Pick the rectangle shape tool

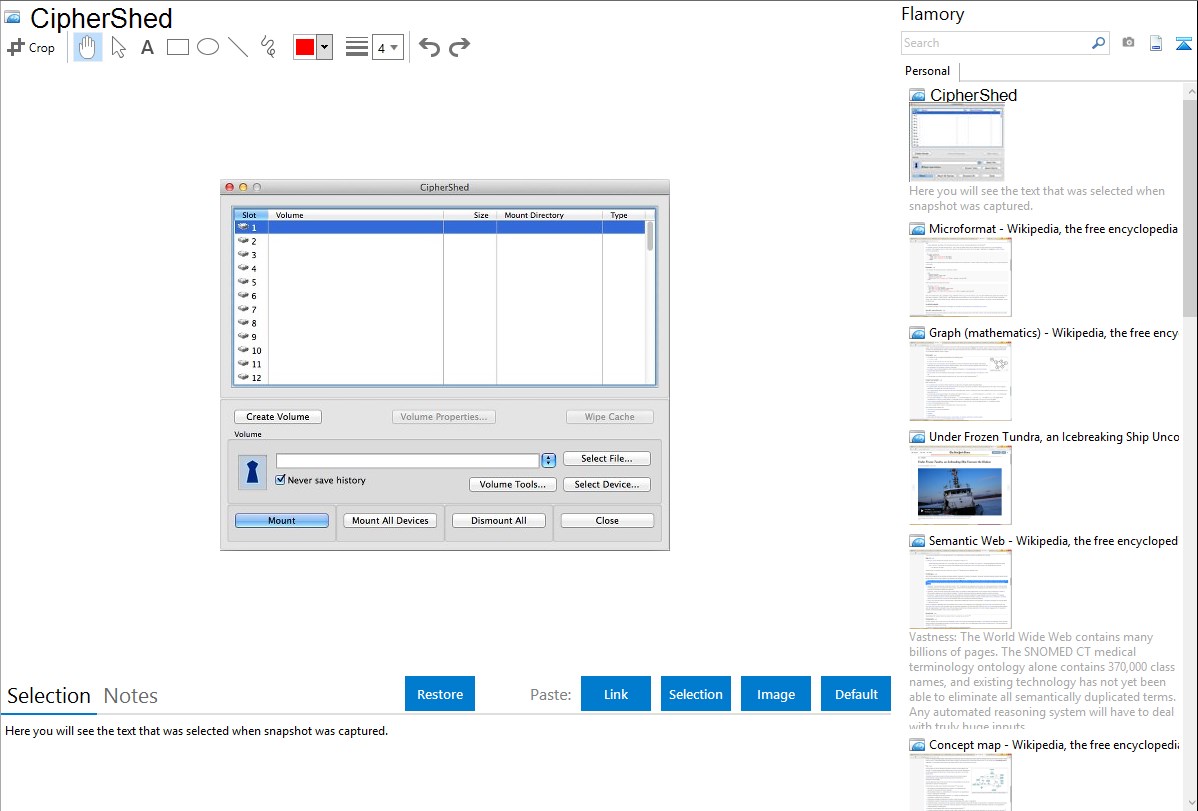[x=177, y=47]
